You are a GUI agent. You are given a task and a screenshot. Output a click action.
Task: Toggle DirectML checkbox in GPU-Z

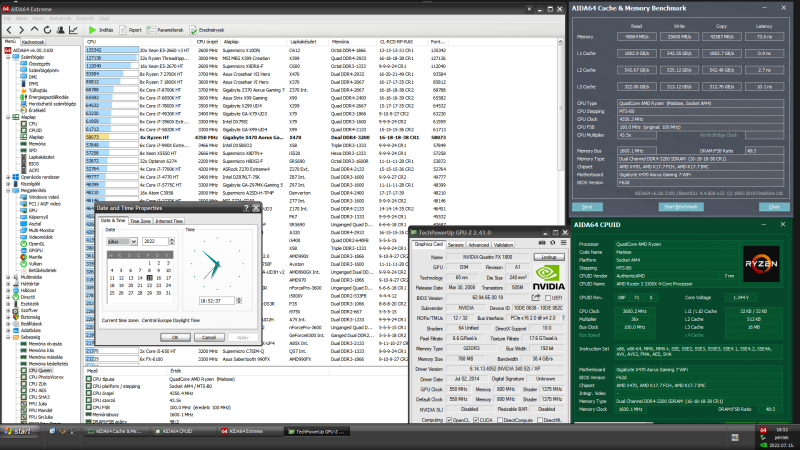(x=539, y=420)
